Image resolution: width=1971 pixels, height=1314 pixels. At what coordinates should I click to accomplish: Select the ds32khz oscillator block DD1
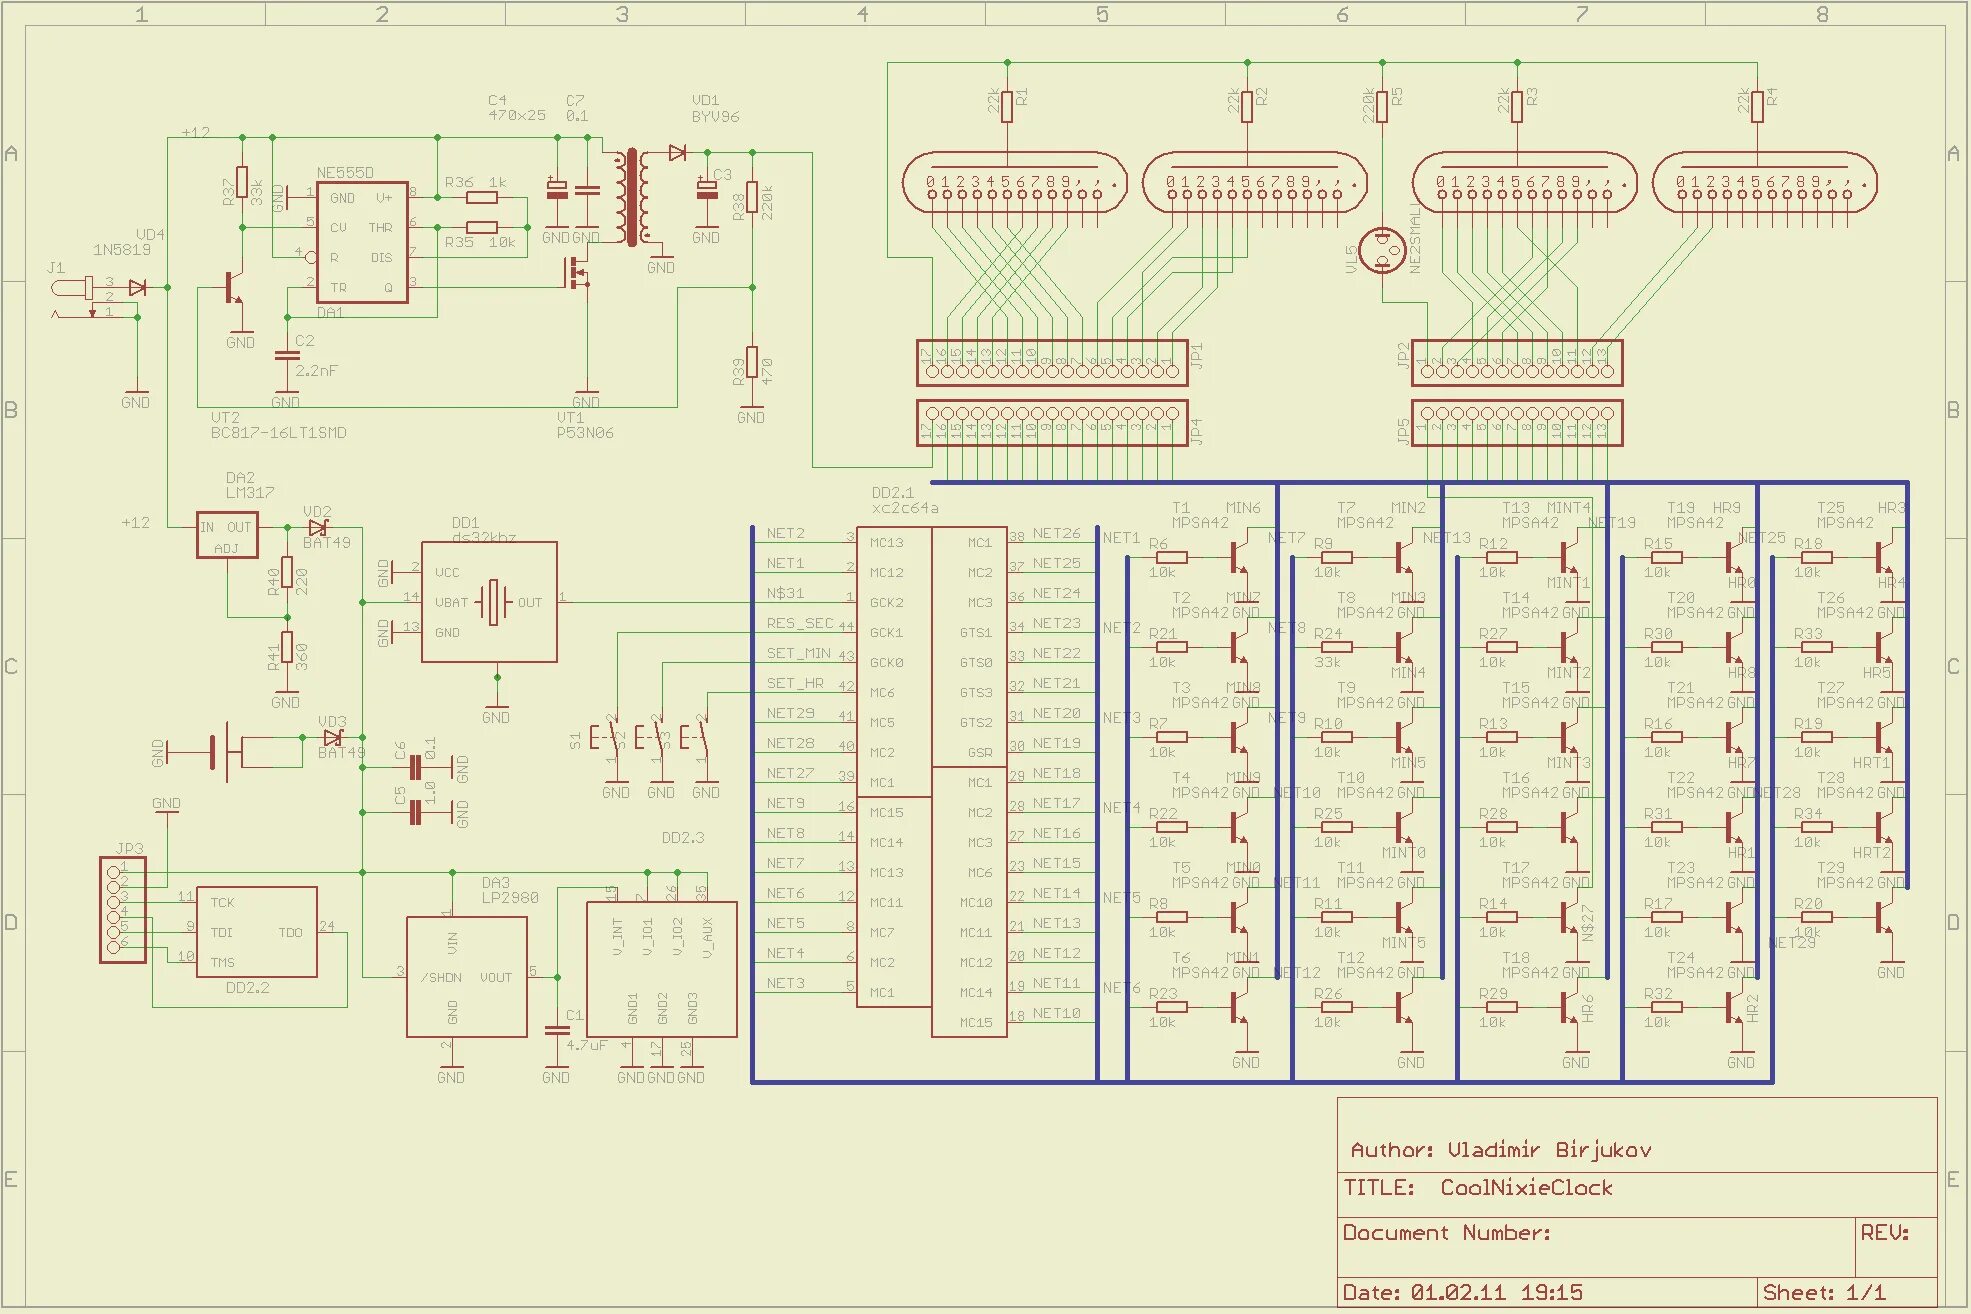[x=489, y=602]
